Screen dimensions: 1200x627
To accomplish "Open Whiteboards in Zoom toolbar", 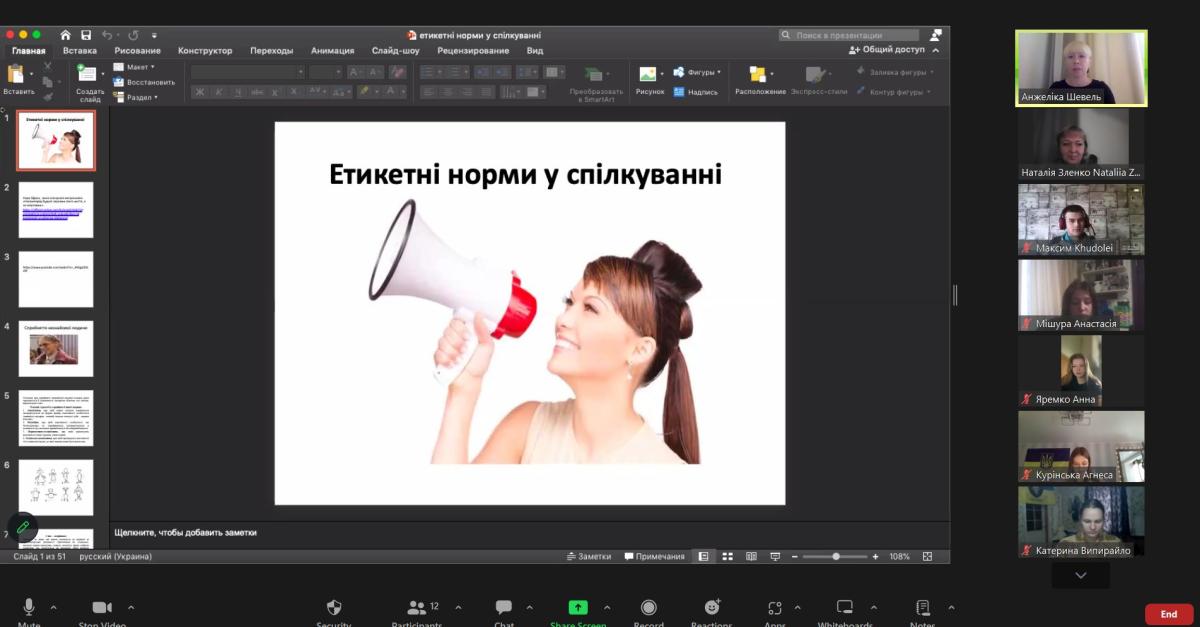I will [x=845, y=608].
